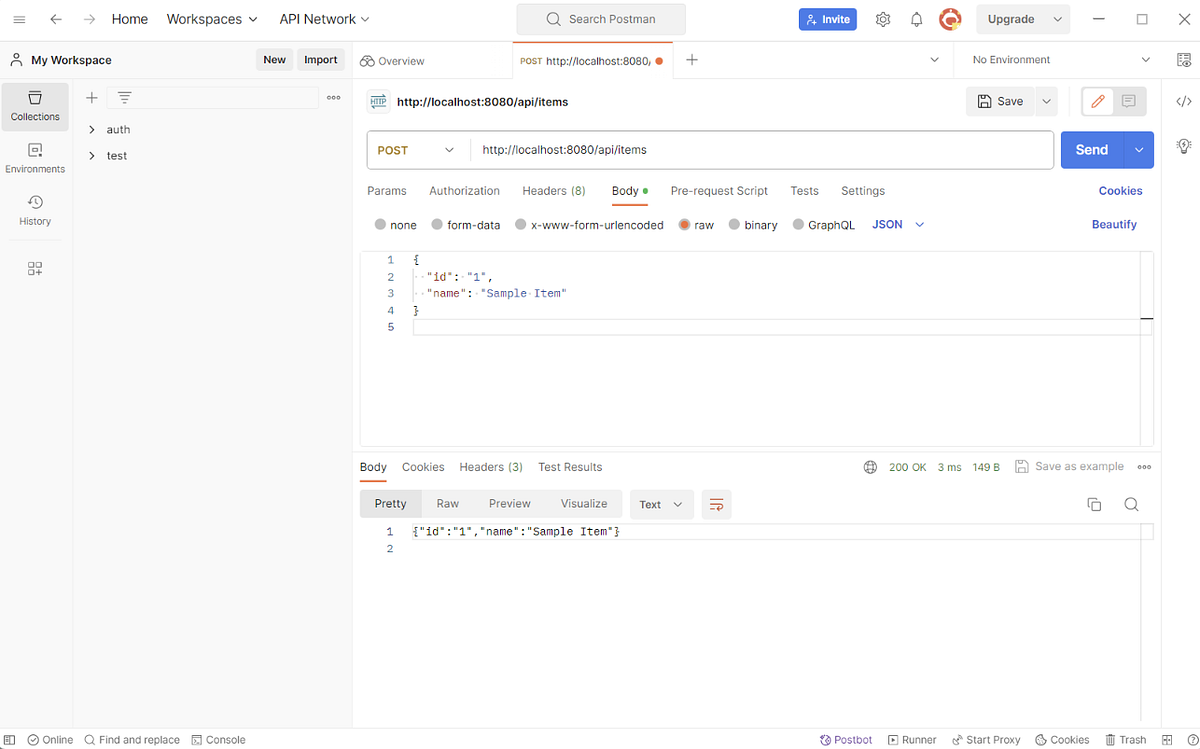Open the Console from the bottom bar
The image size is (1200, 749).
click(218, 739)
